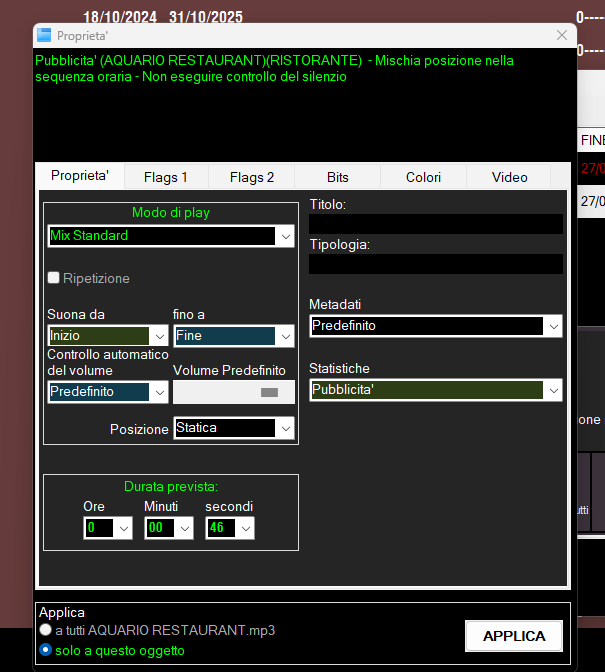Open the Flags 2 tab
Screen dimensions: 605x672
(252, 177)
